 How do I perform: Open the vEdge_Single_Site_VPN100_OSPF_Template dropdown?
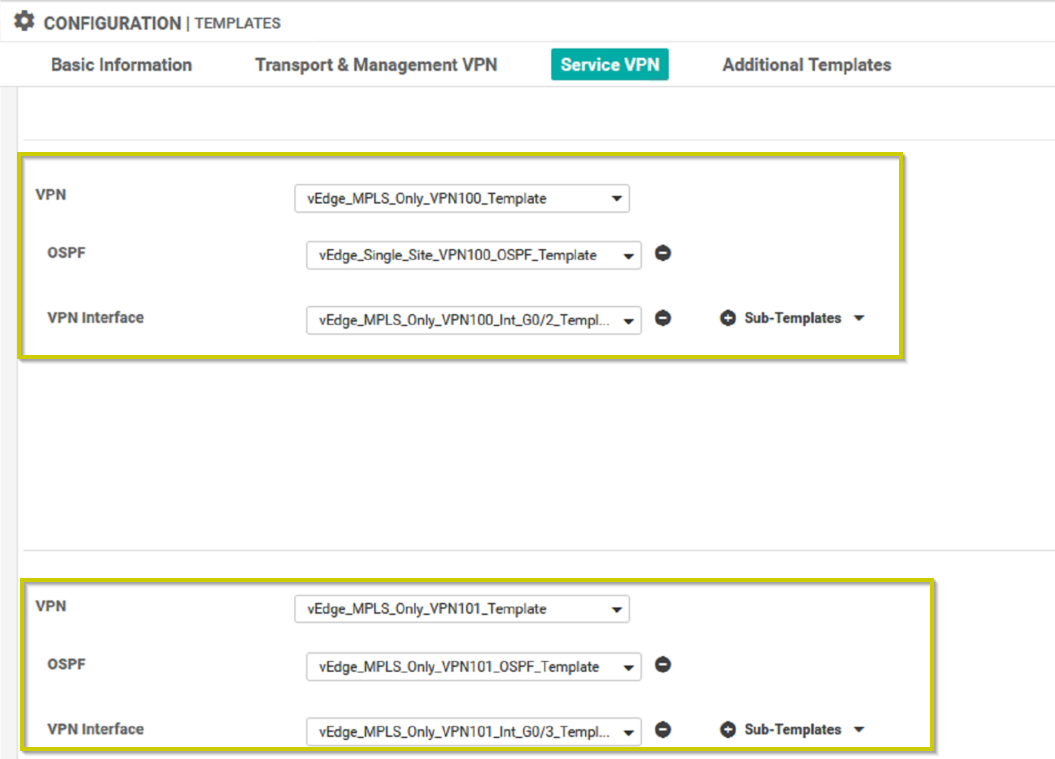pyautogui.click(x=474, y=255)
